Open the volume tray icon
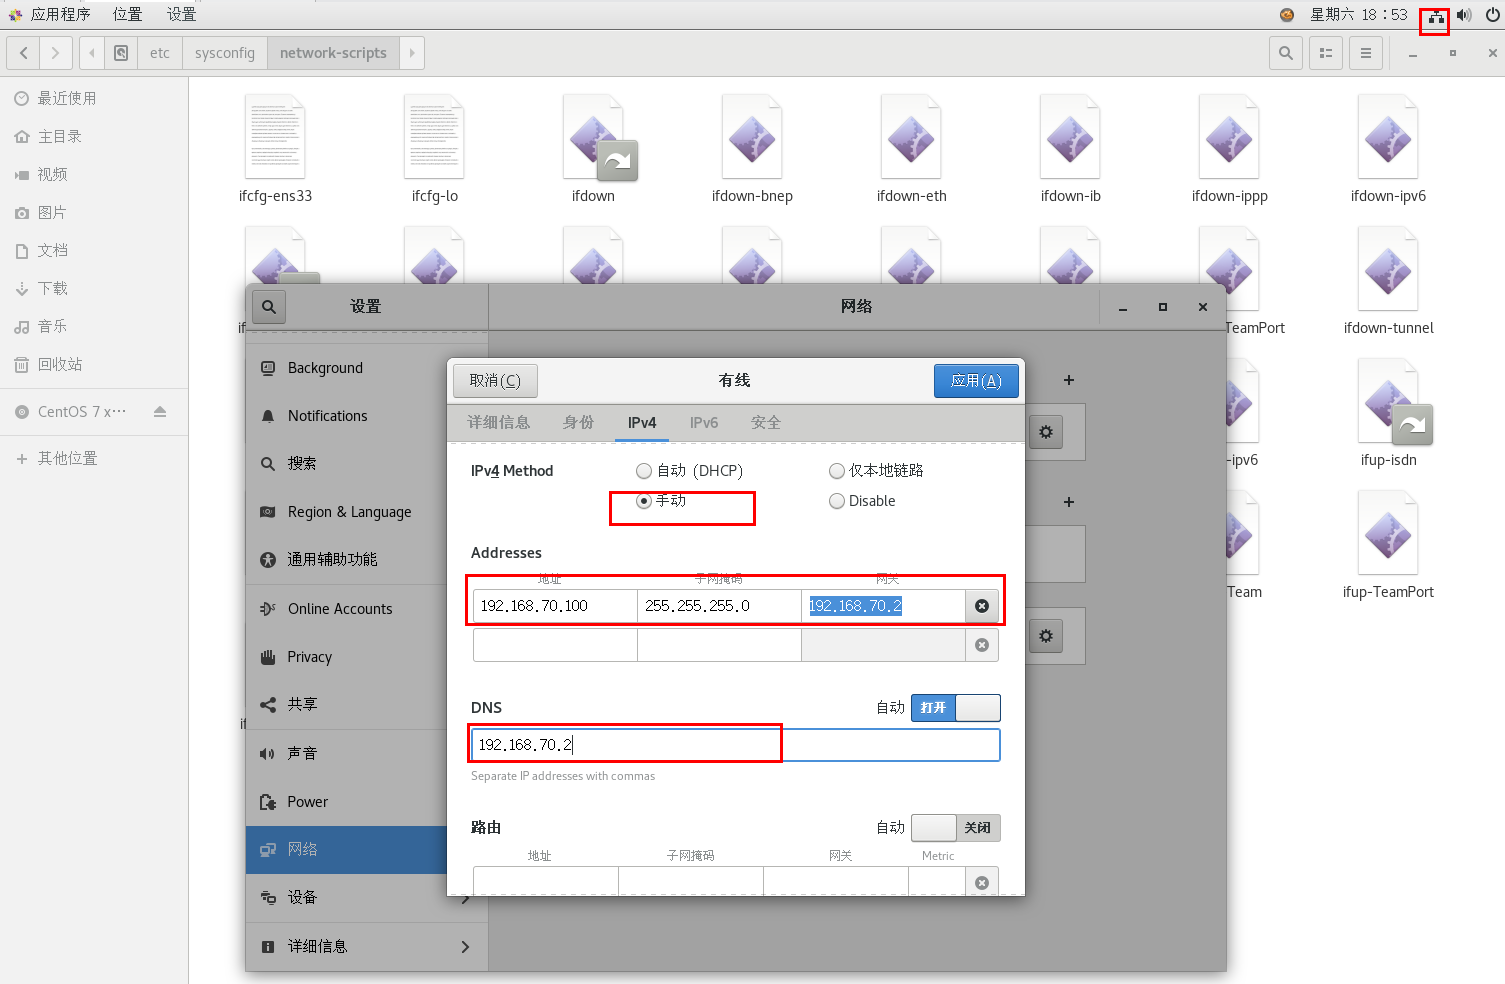The image size is (1505, 984). (1464, 15)
